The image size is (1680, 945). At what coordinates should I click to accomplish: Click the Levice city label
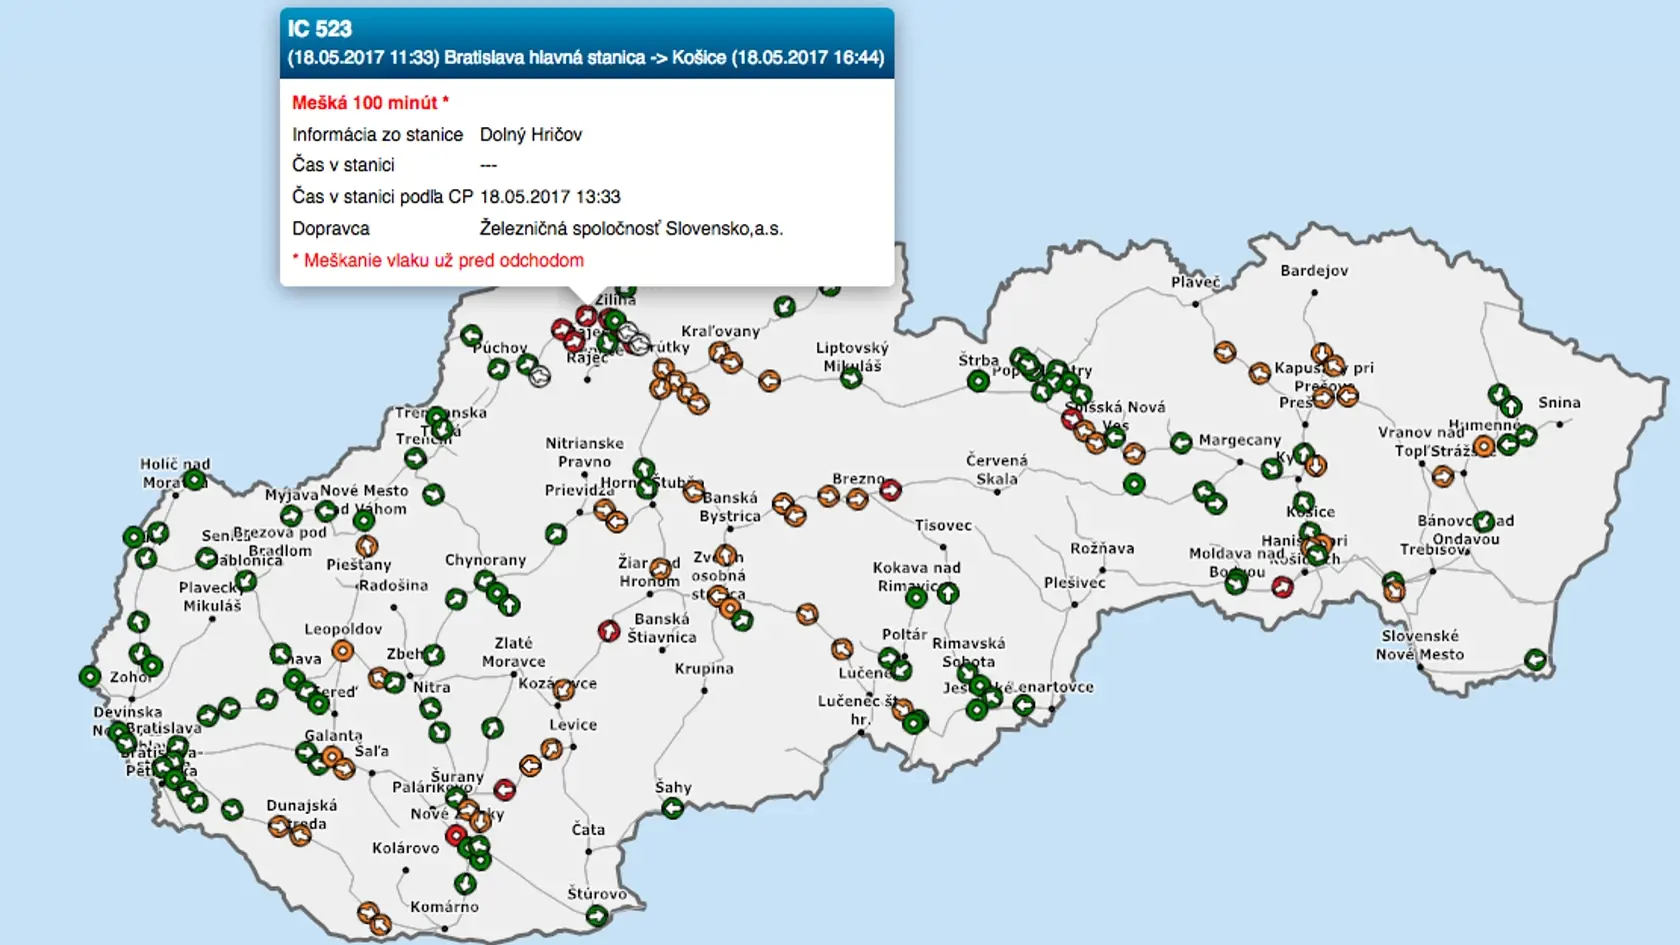573,725
